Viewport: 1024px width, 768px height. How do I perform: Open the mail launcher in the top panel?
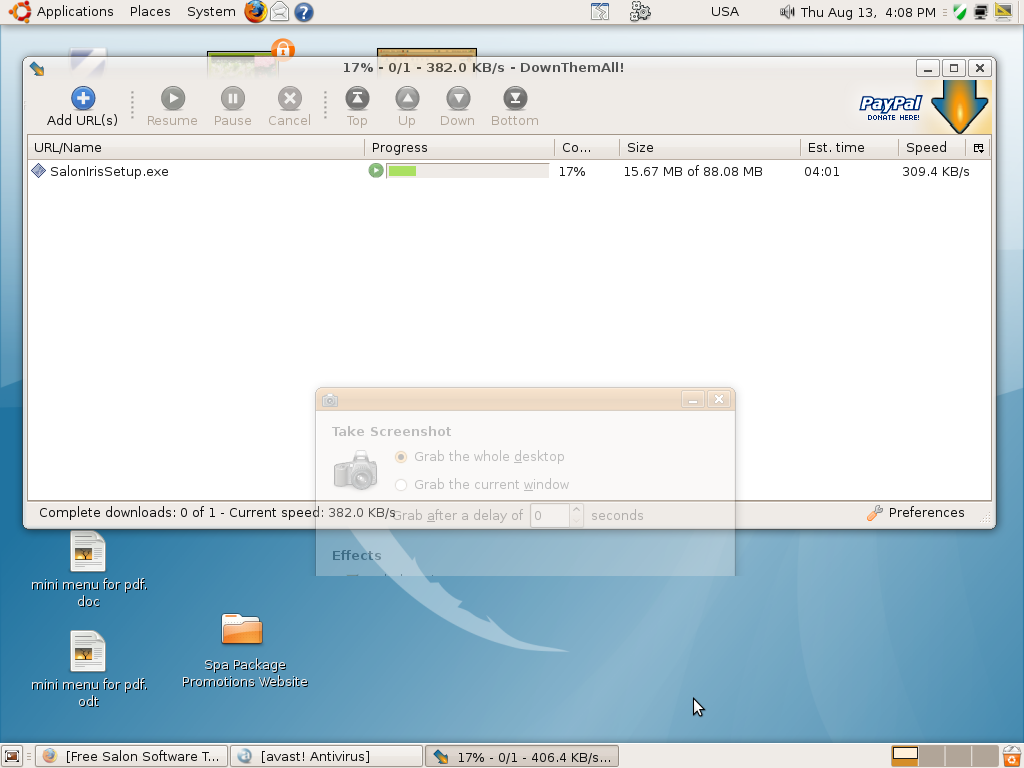[x=280, y=12]
